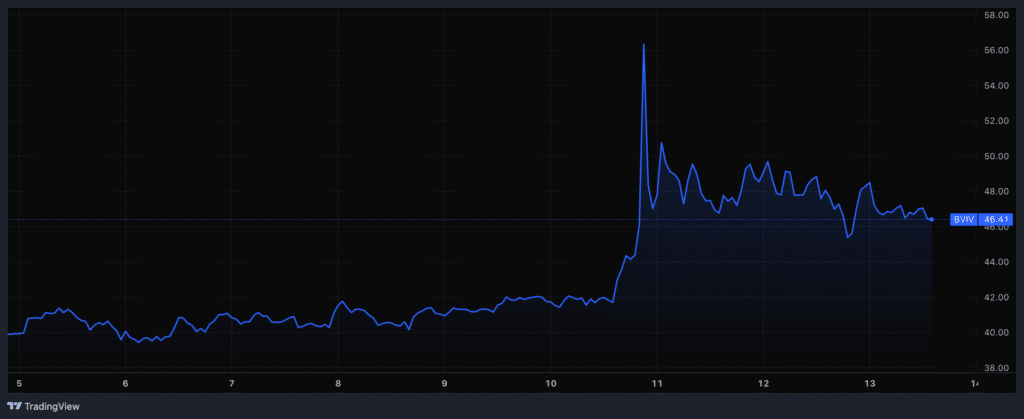Click the last data point dot

click(932, 218)
